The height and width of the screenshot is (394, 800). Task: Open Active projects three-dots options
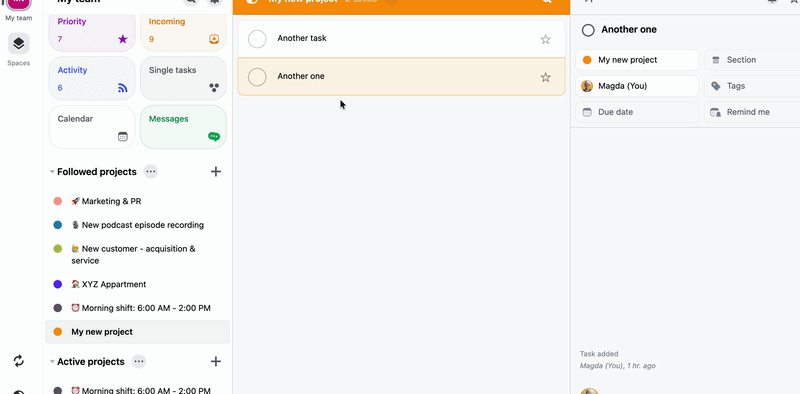pos(139,361)
